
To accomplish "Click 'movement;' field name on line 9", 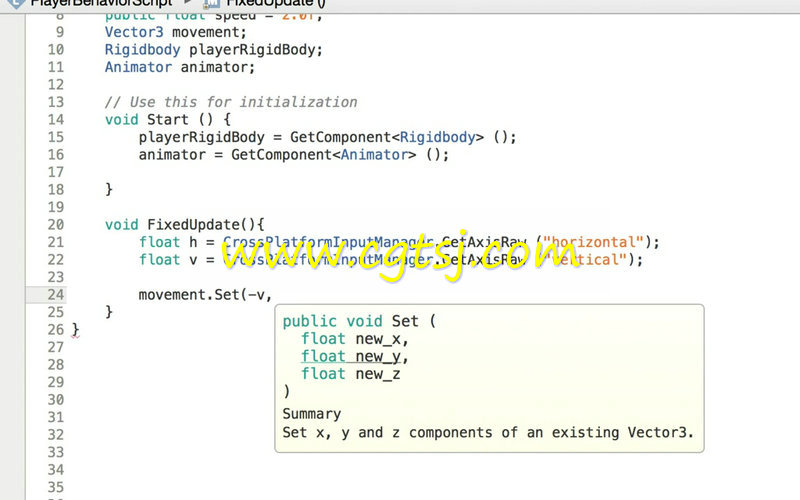I will click(209, 32).
